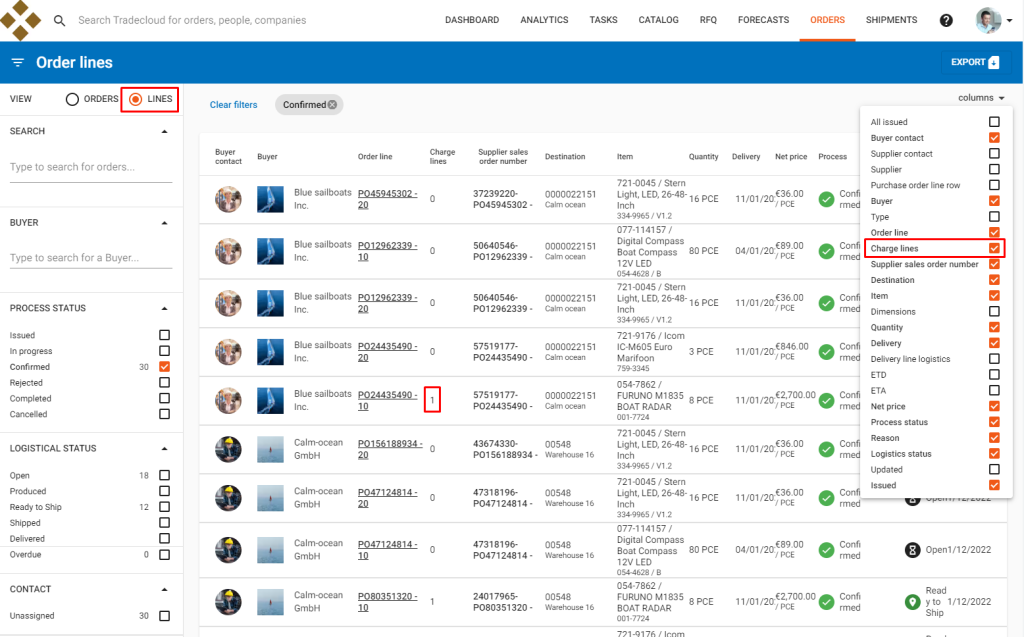1024x637 pixels.
Task: Check the Issued process status filter
Action: [x=165, y=335]
